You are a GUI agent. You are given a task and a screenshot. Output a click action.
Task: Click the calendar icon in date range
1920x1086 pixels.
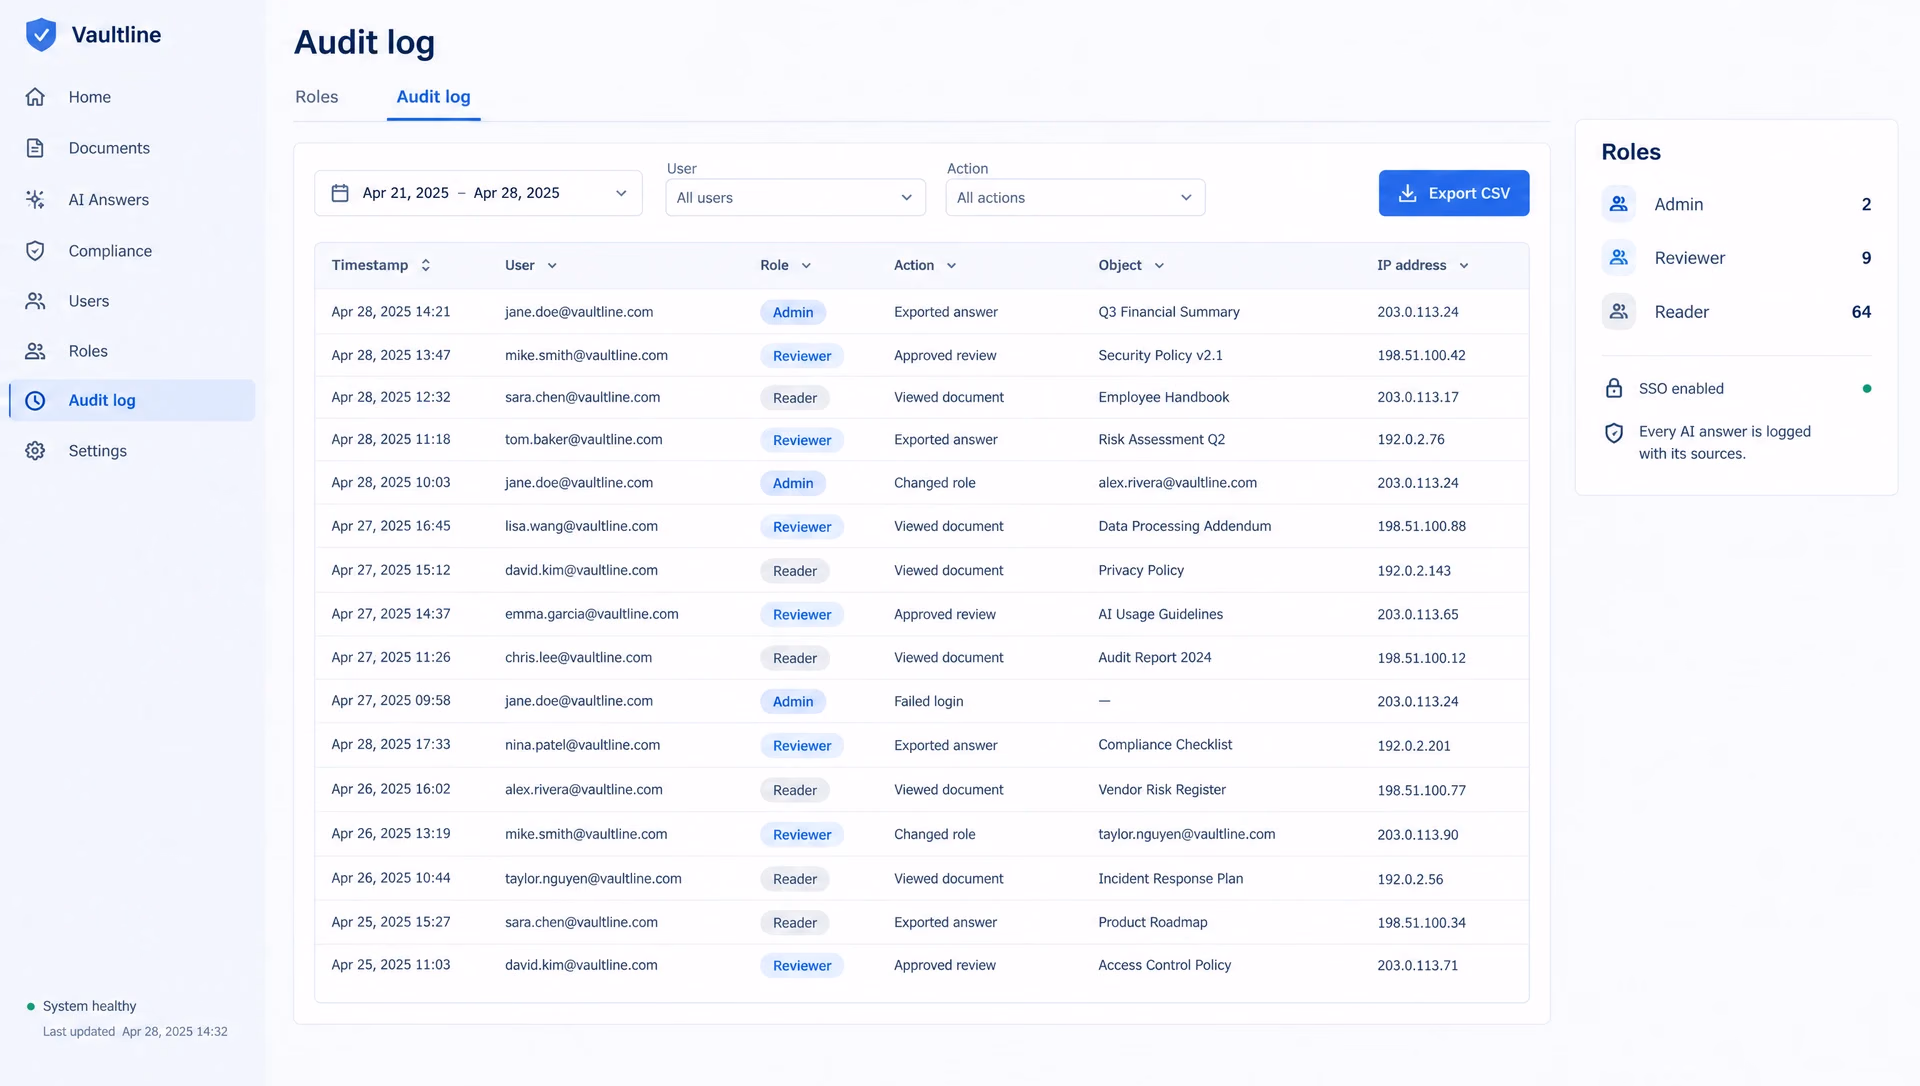point(340,193)
